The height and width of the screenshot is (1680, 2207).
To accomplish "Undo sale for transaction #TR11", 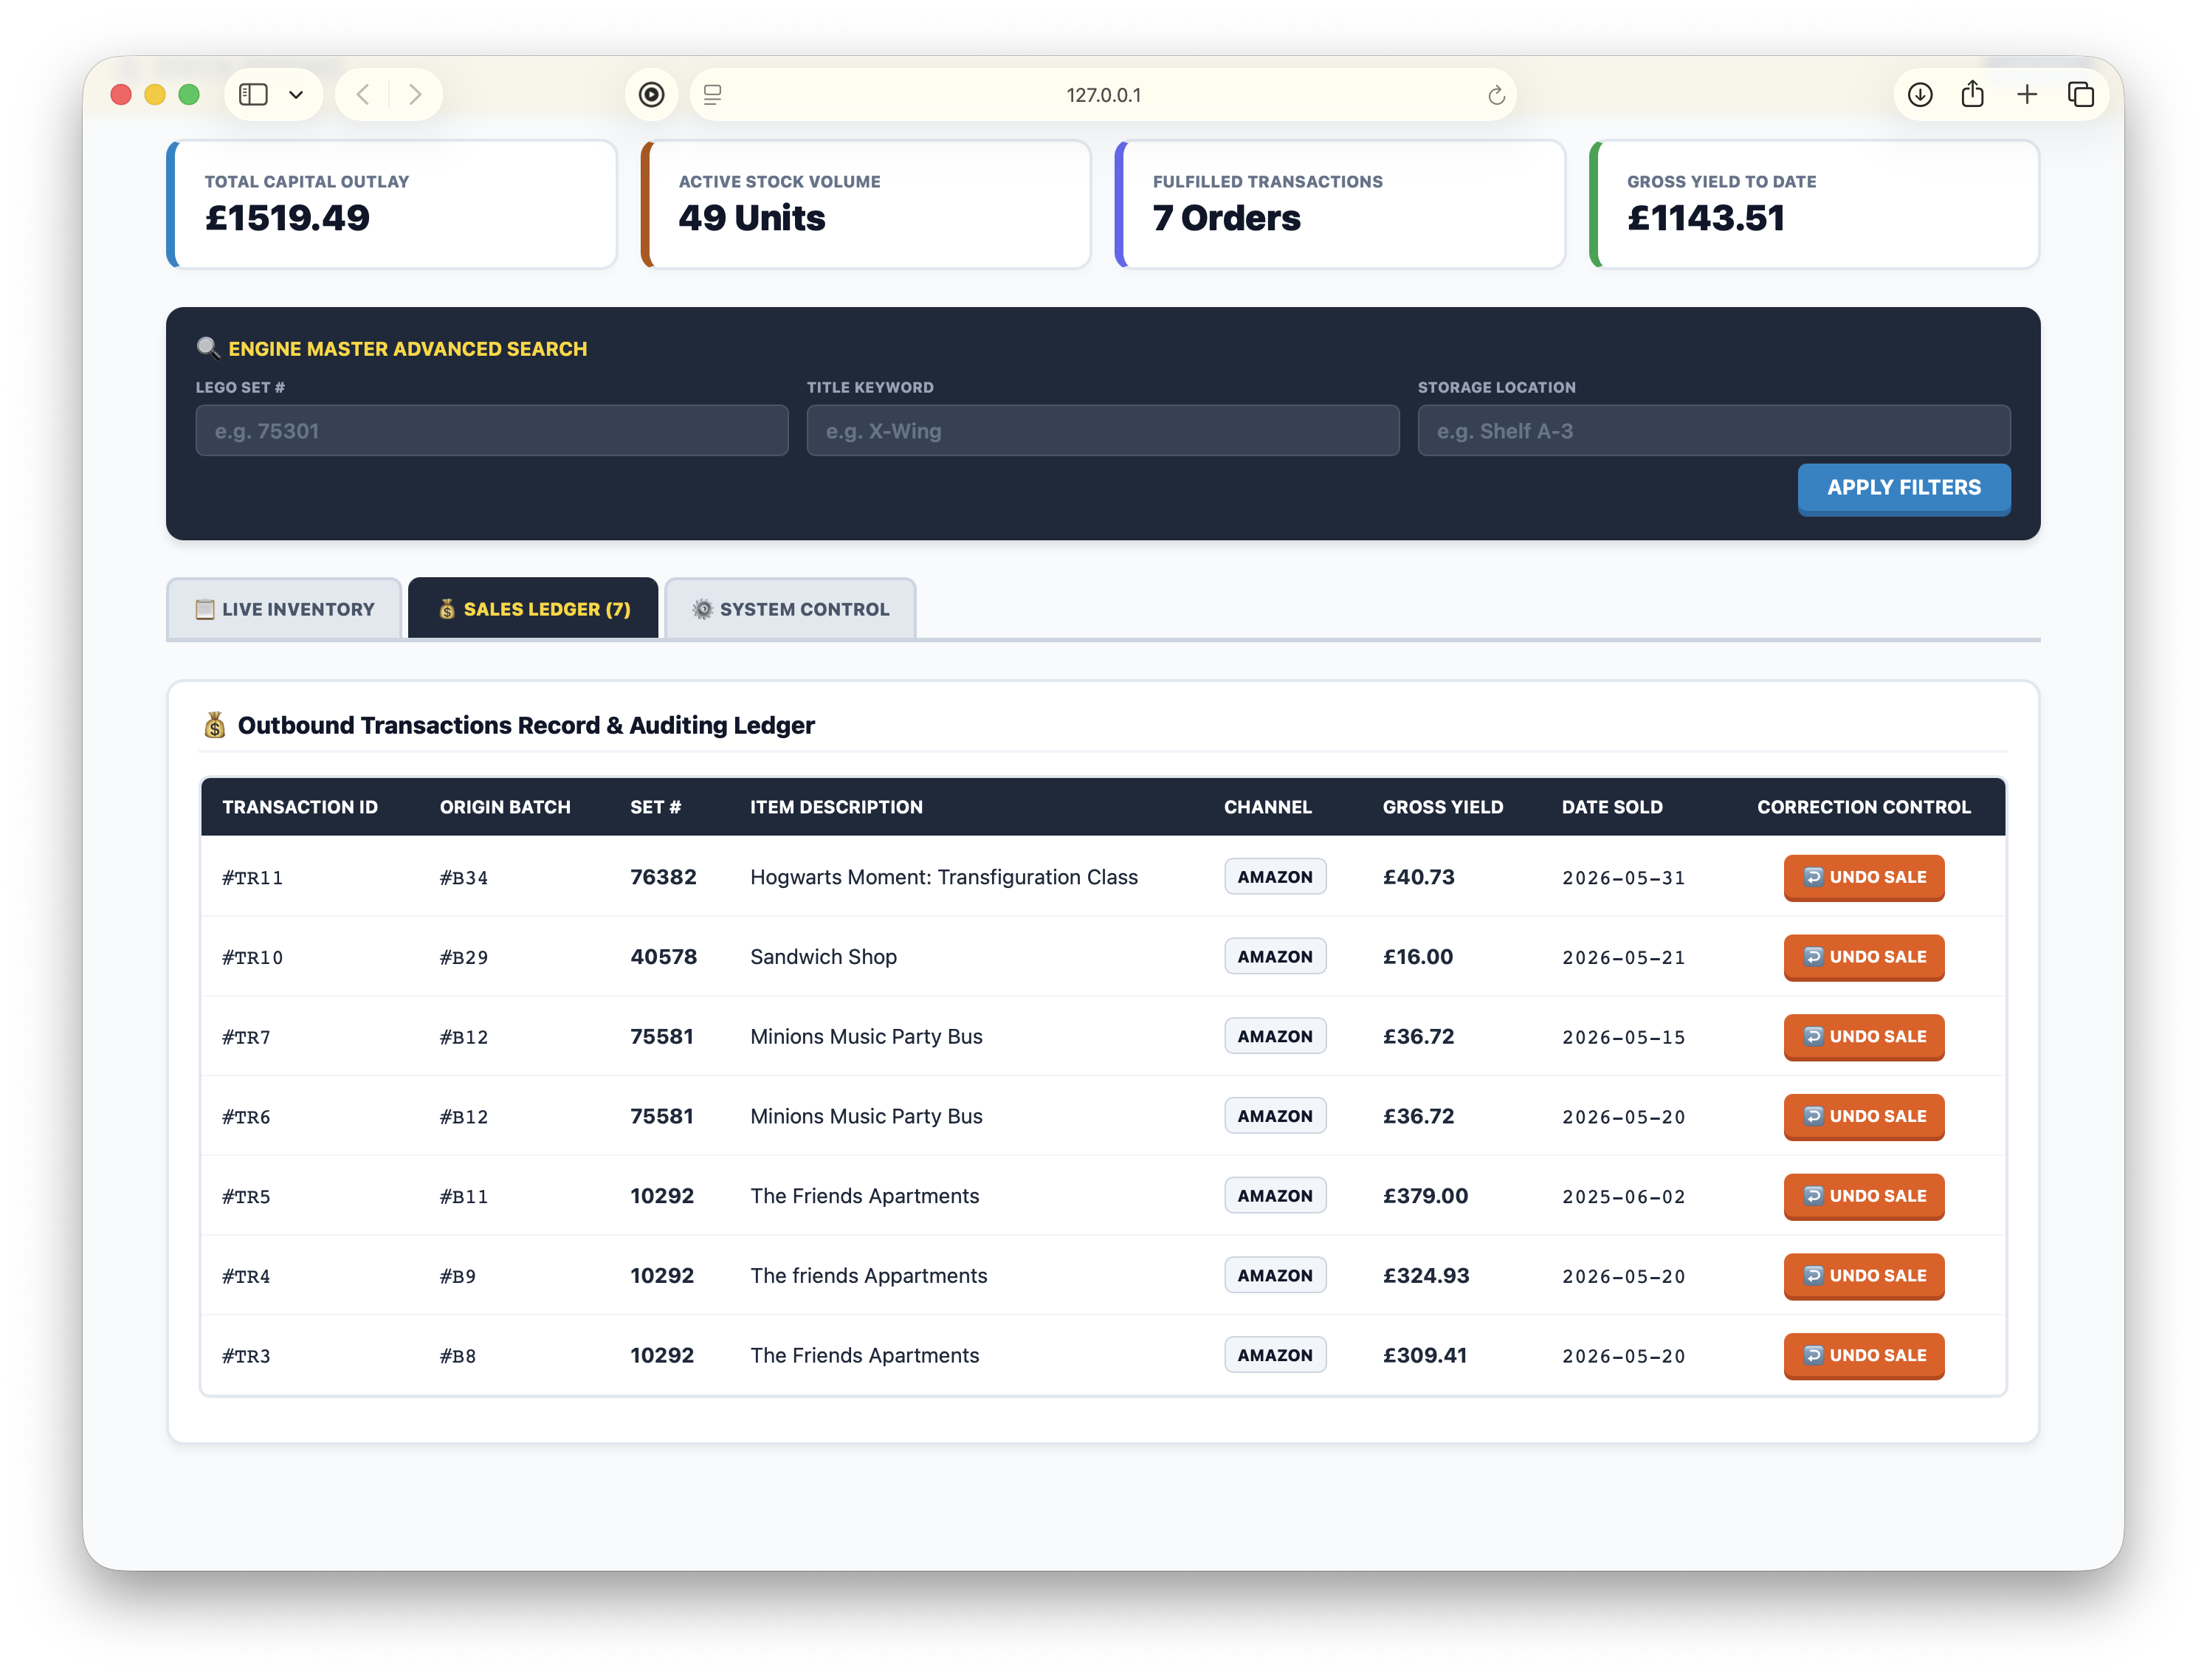I will (1864, 877).
